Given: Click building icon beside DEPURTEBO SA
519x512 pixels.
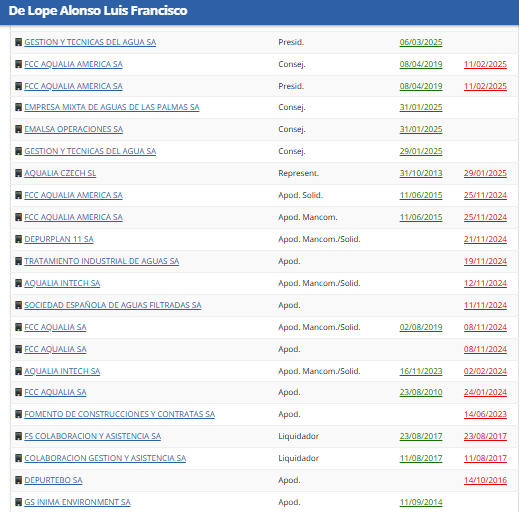Looking at the screenshot, I should click(x=19, y=480).
